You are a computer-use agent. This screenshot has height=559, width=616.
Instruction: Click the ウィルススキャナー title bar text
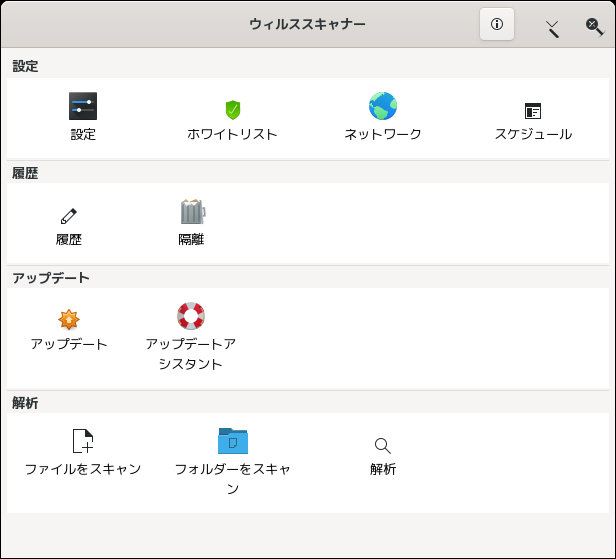pyautogui.click(x=307, y=24)
